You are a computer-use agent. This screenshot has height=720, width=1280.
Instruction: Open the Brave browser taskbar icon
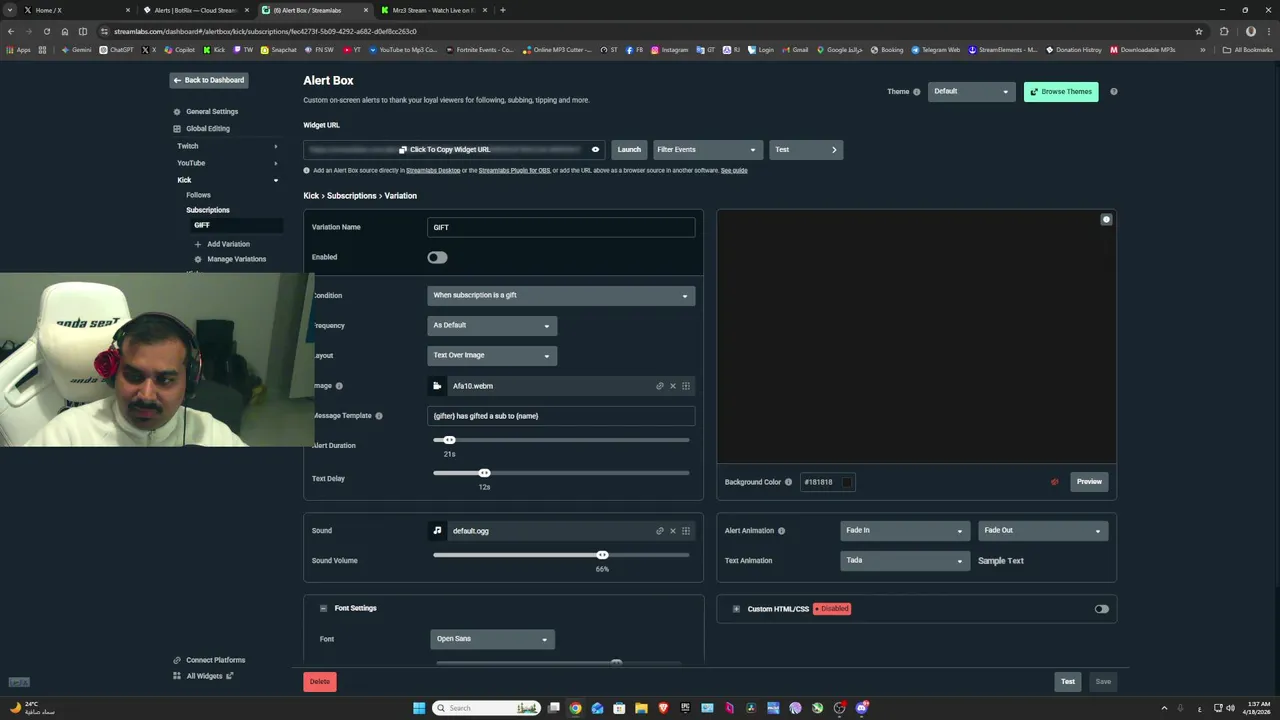(x=663, y=708)
